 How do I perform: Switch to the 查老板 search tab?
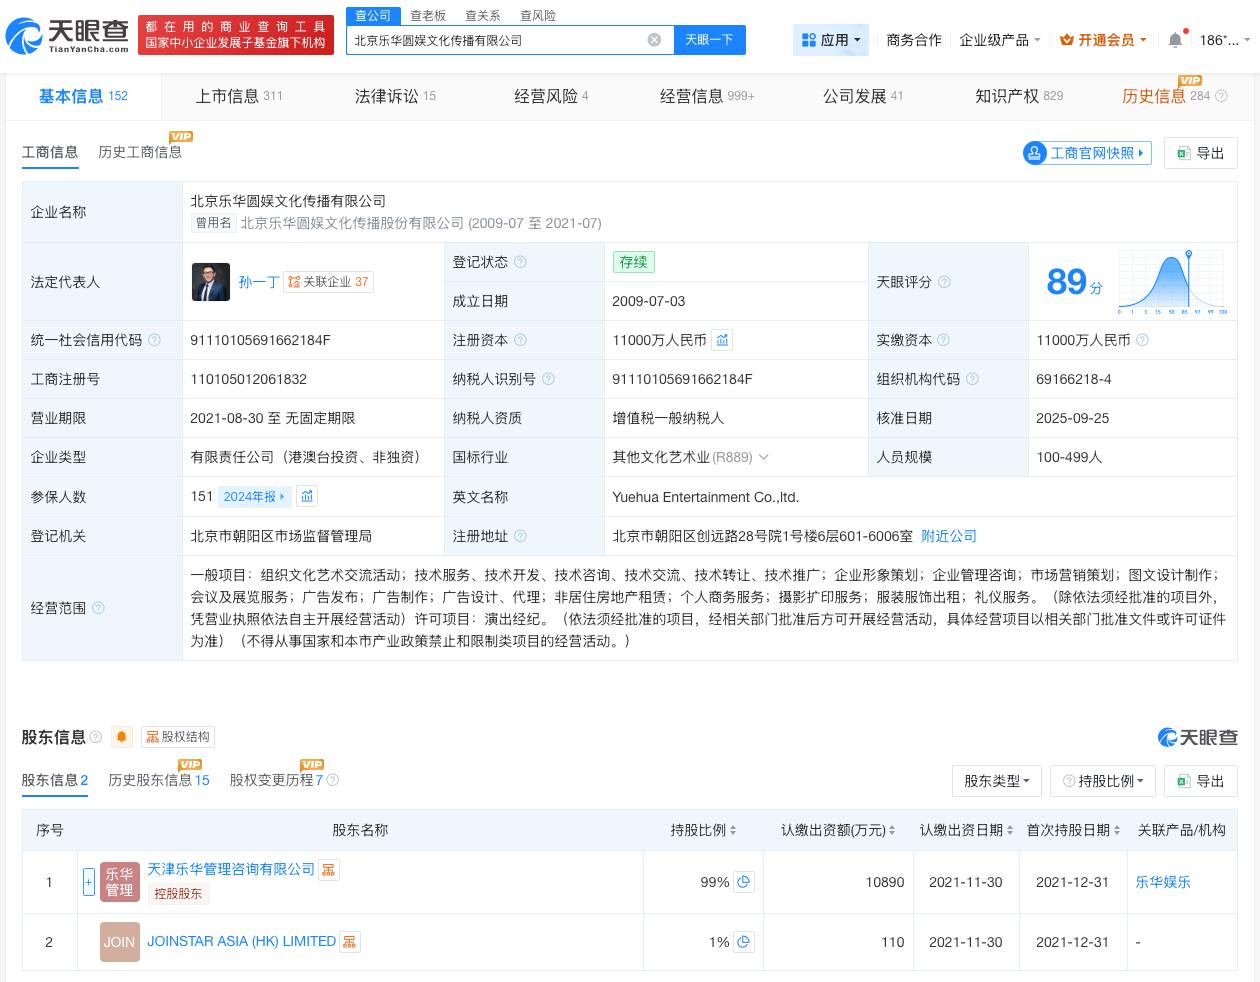[x=428, y=15]
